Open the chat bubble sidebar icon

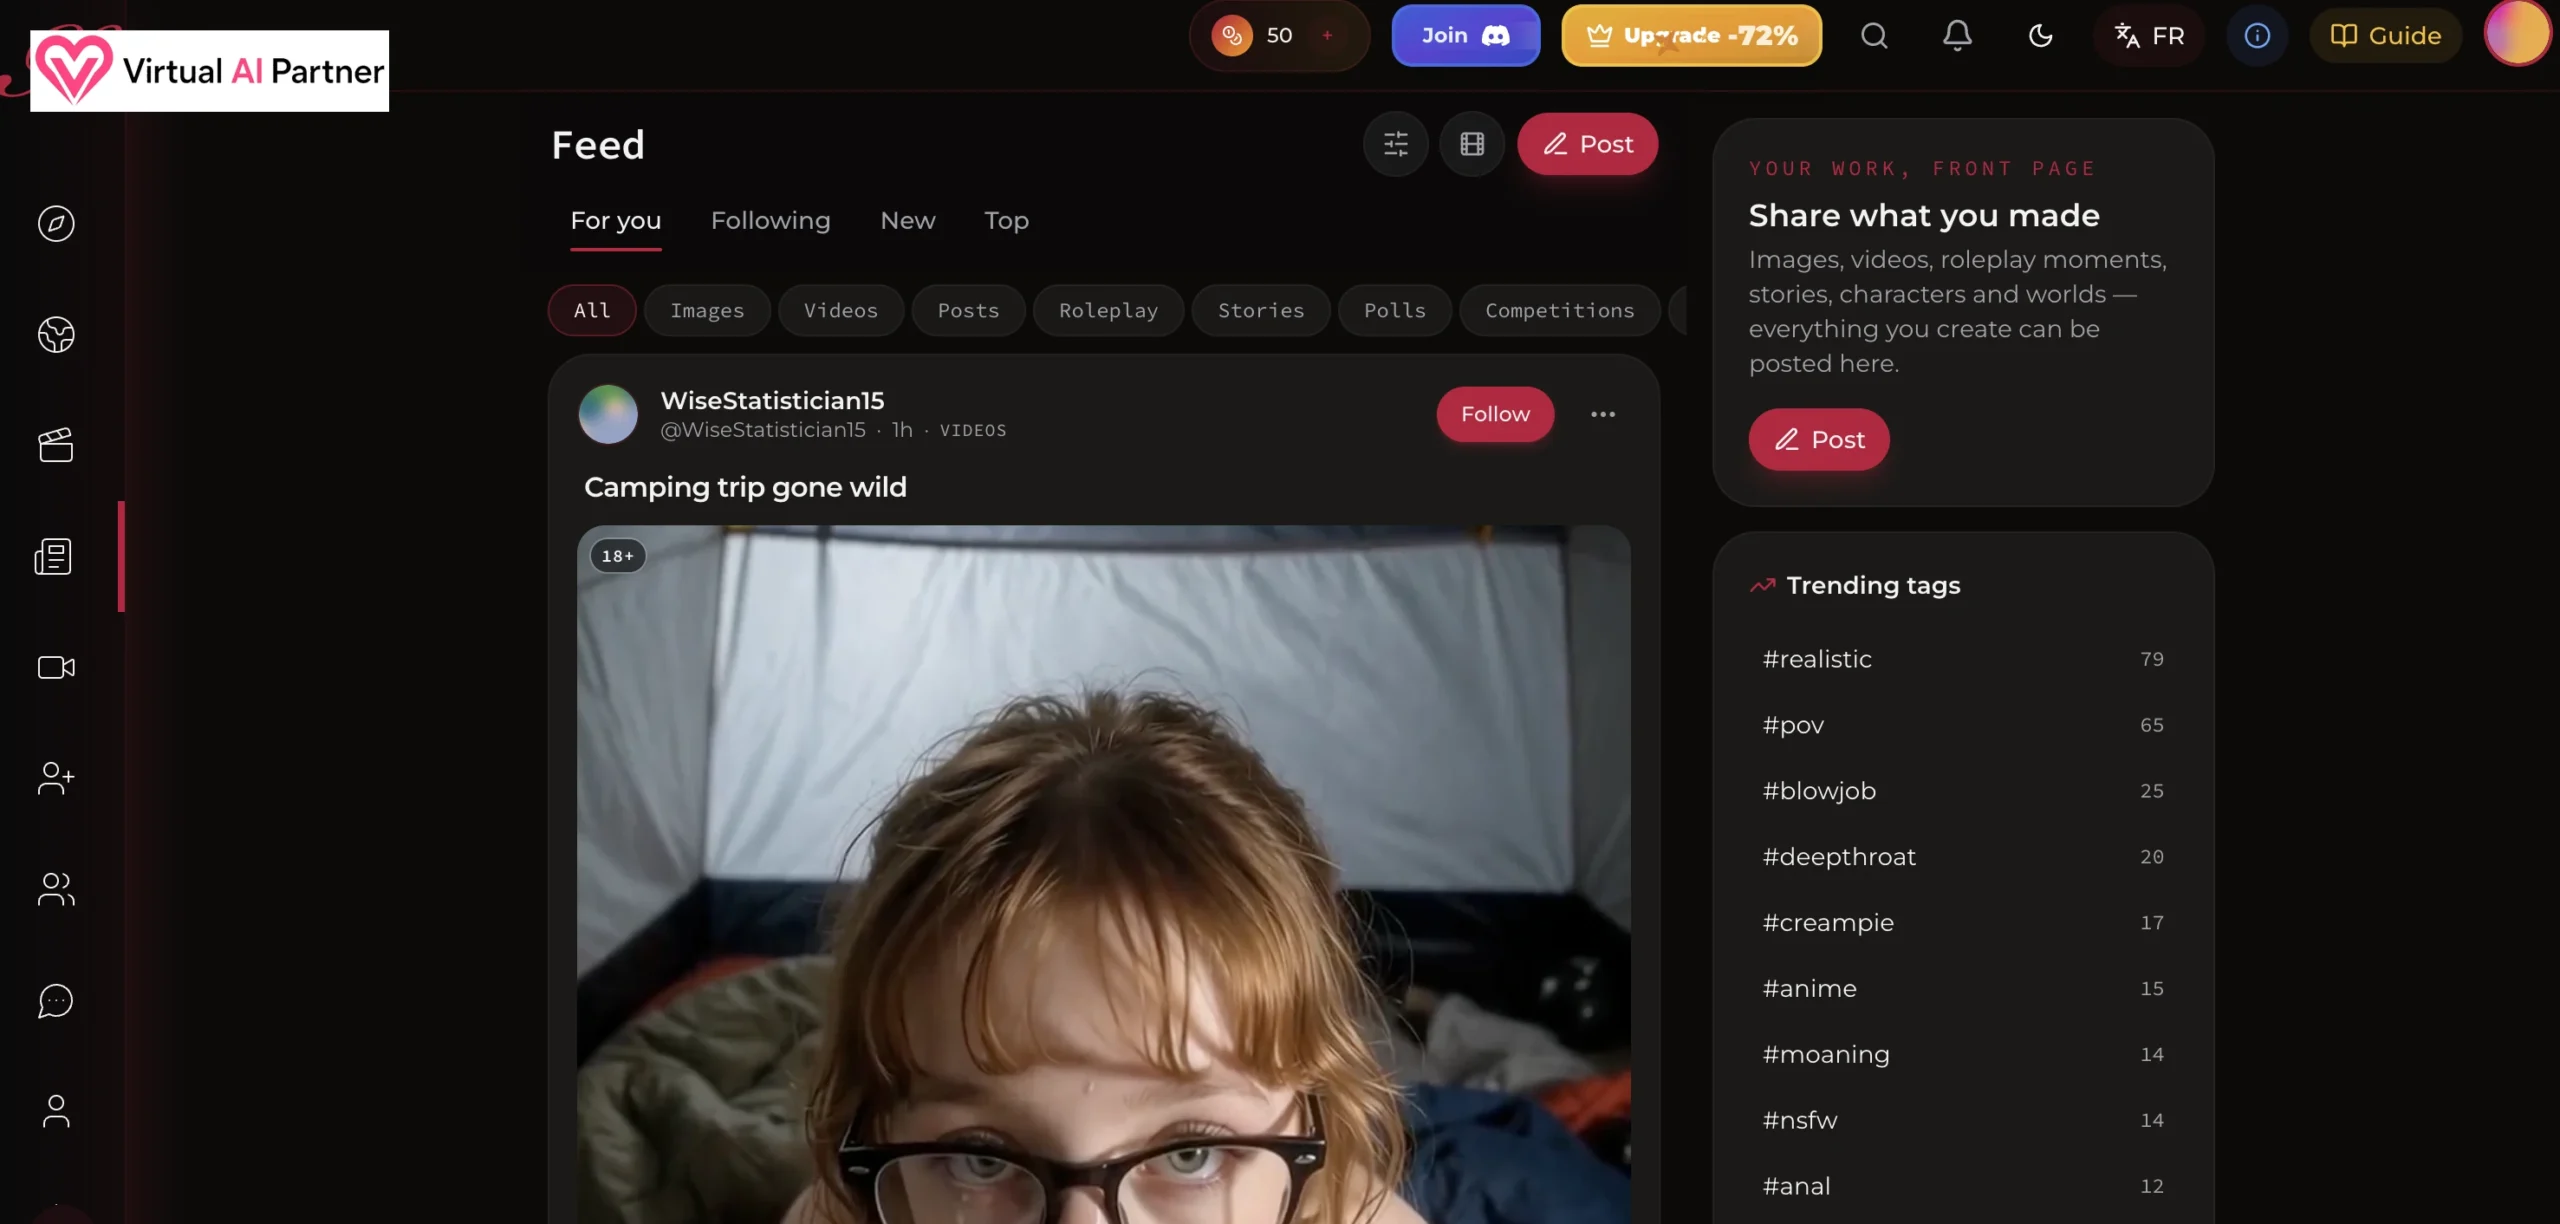(56, 1000)
